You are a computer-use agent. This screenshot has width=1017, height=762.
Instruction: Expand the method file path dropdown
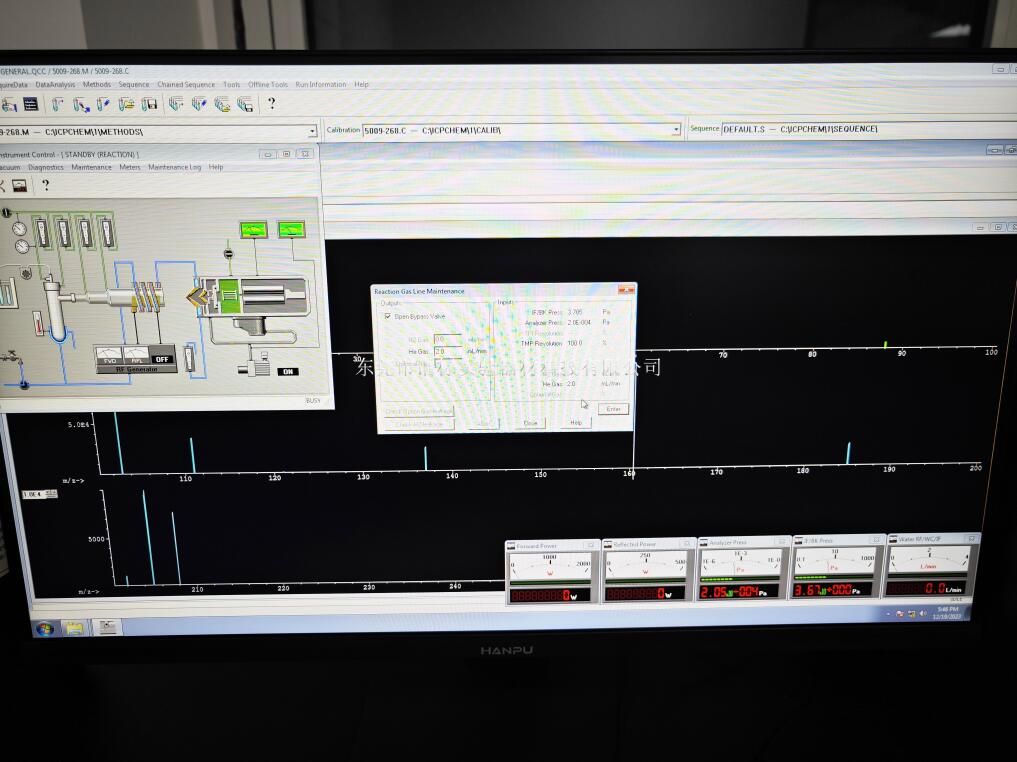point(312,131)
